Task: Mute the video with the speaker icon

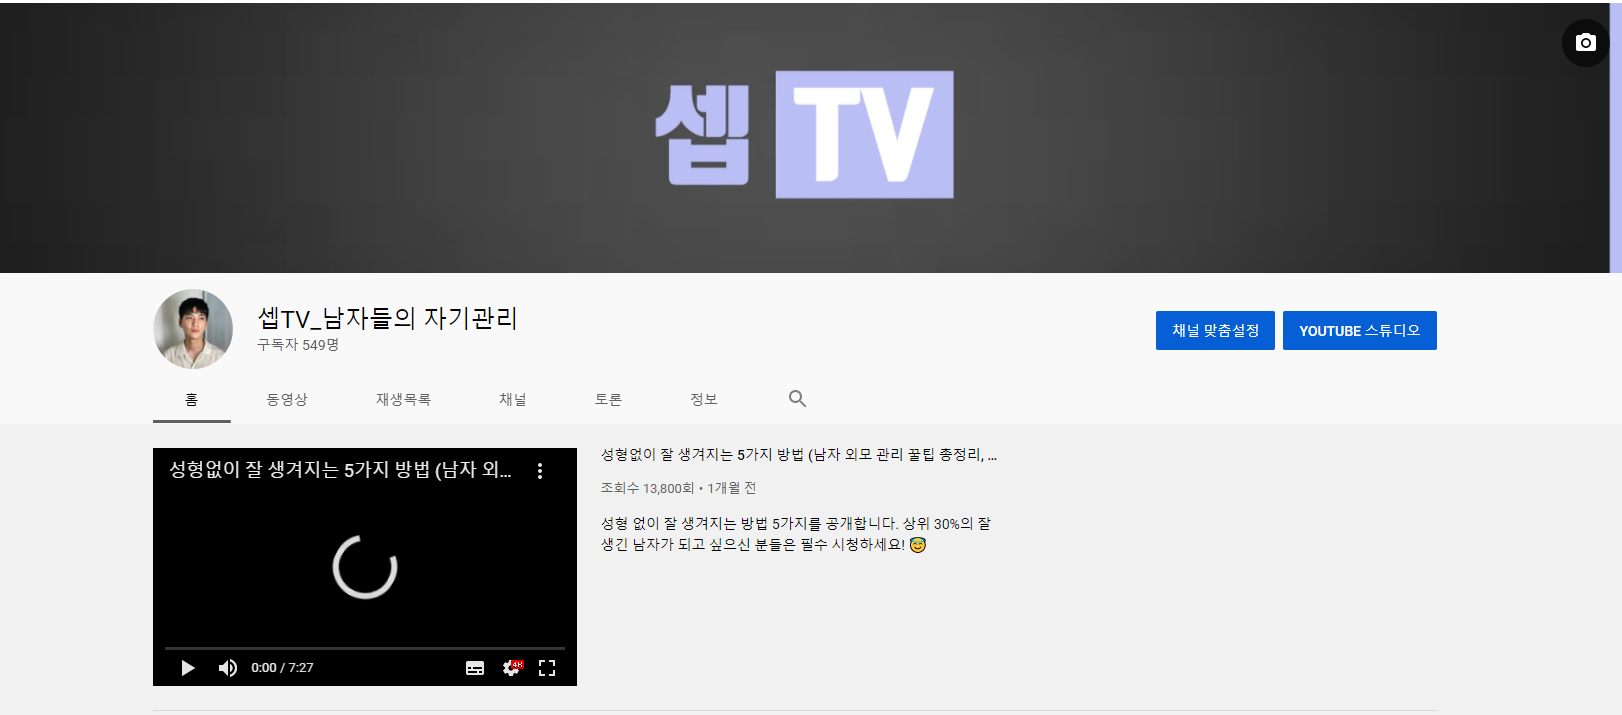Action: point(228,668)
